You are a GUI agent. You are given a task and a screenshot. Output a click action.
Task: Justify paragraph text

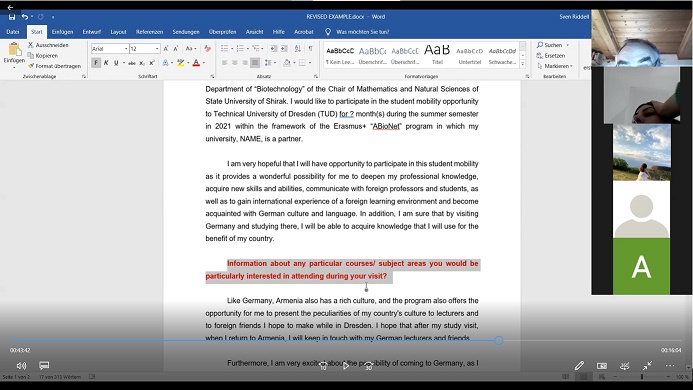[x=255, y=63]
